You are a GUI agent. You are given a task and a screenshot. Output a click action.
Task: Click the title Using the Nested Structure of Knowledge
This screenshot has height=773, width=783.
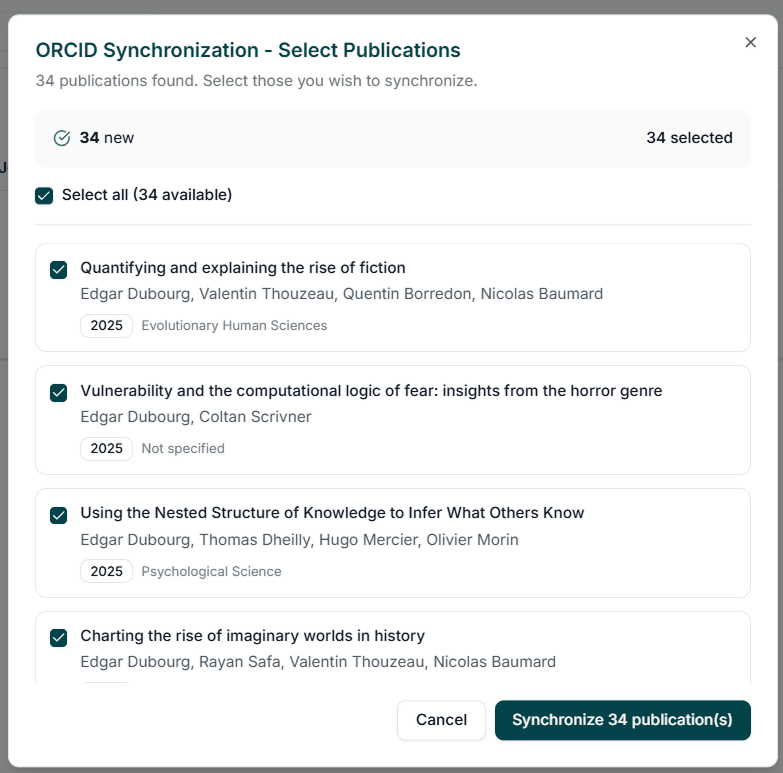tap(332, 513)
